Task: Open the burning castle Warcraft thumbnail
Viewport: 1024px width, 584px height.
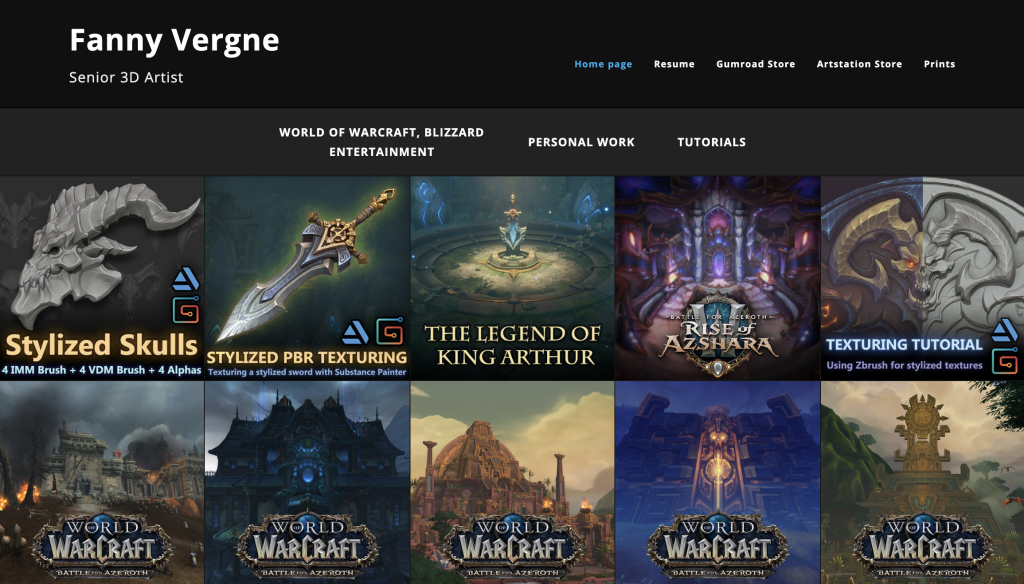Action: tap(102, 483)
